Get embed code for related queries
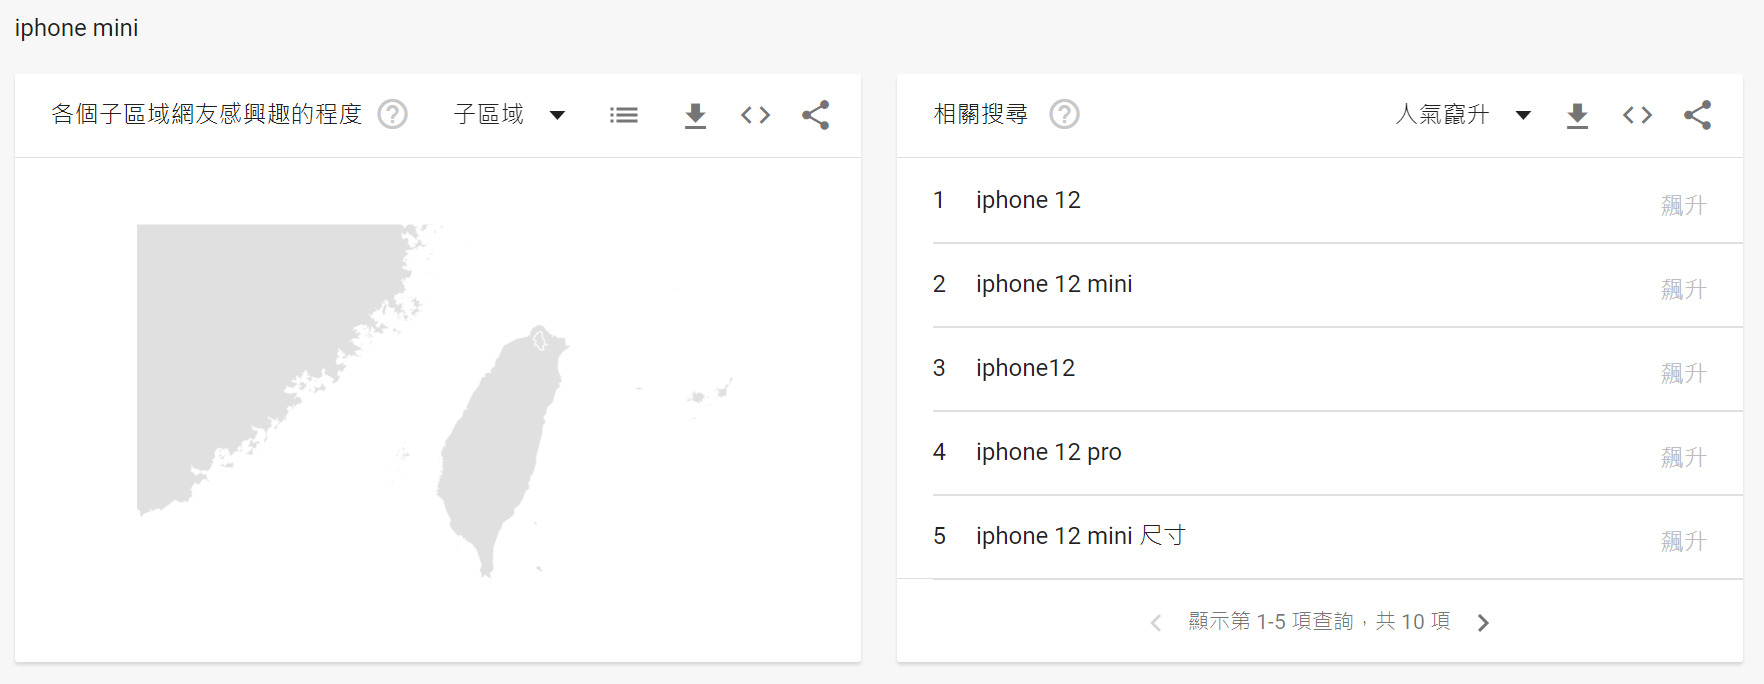The height and width of the screenshot is (684, 1764). tap(1638, 115)
